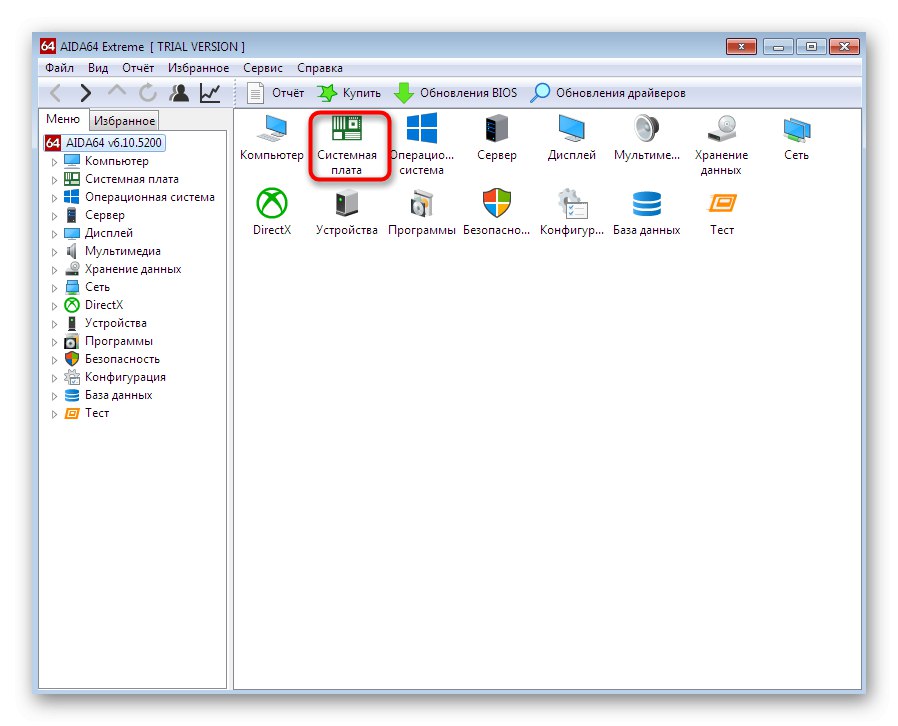Expand the Сеть tree node
The image size is (898, 726).
[54, 288]
